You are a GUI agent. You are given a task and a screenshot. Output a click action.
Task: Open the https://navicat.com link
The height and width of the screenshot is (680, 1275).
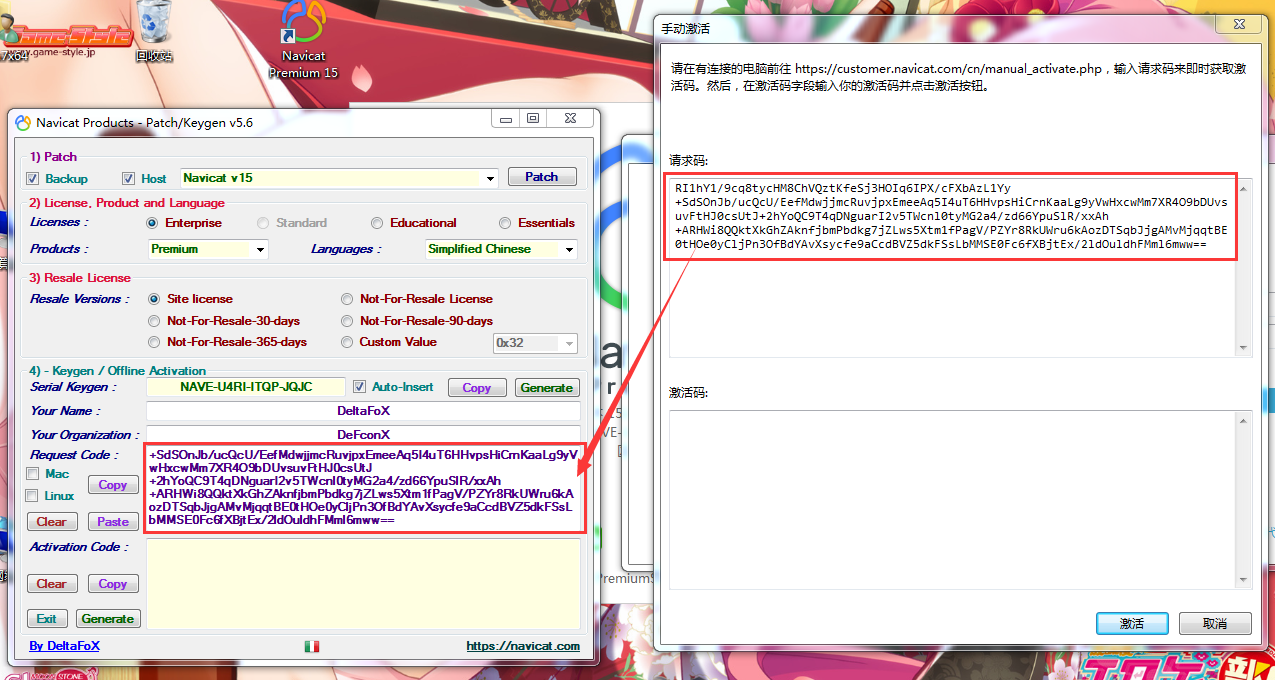point(522,646)
